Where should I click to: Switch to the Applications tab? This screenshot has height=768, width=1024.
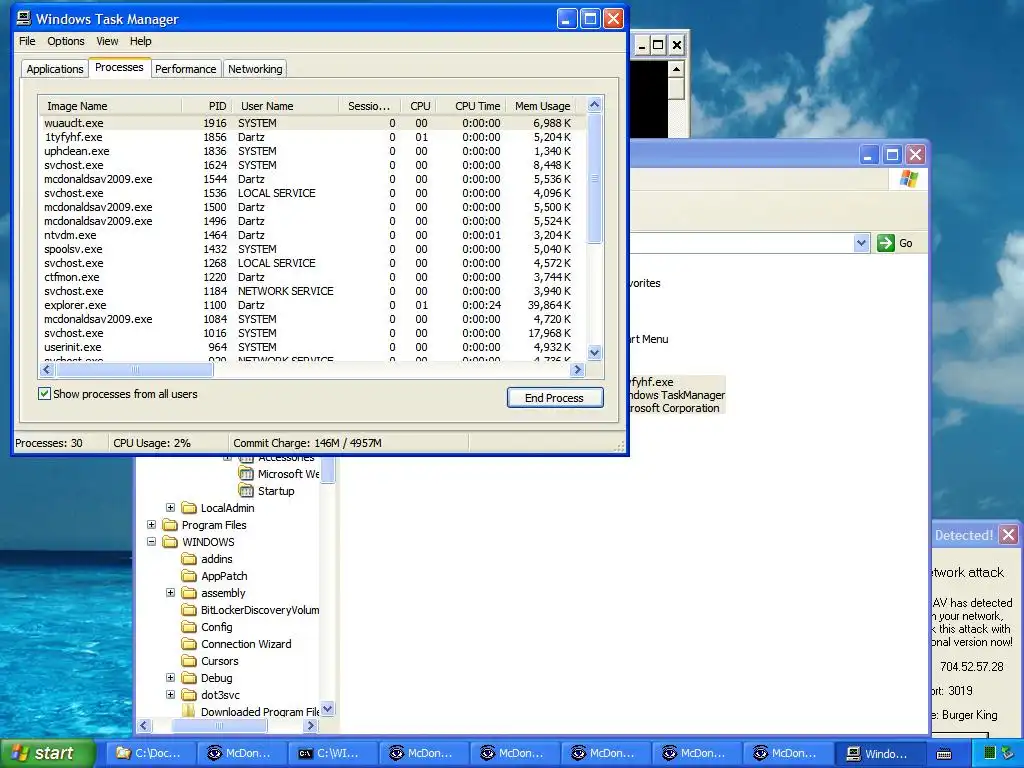coord(55,69)
